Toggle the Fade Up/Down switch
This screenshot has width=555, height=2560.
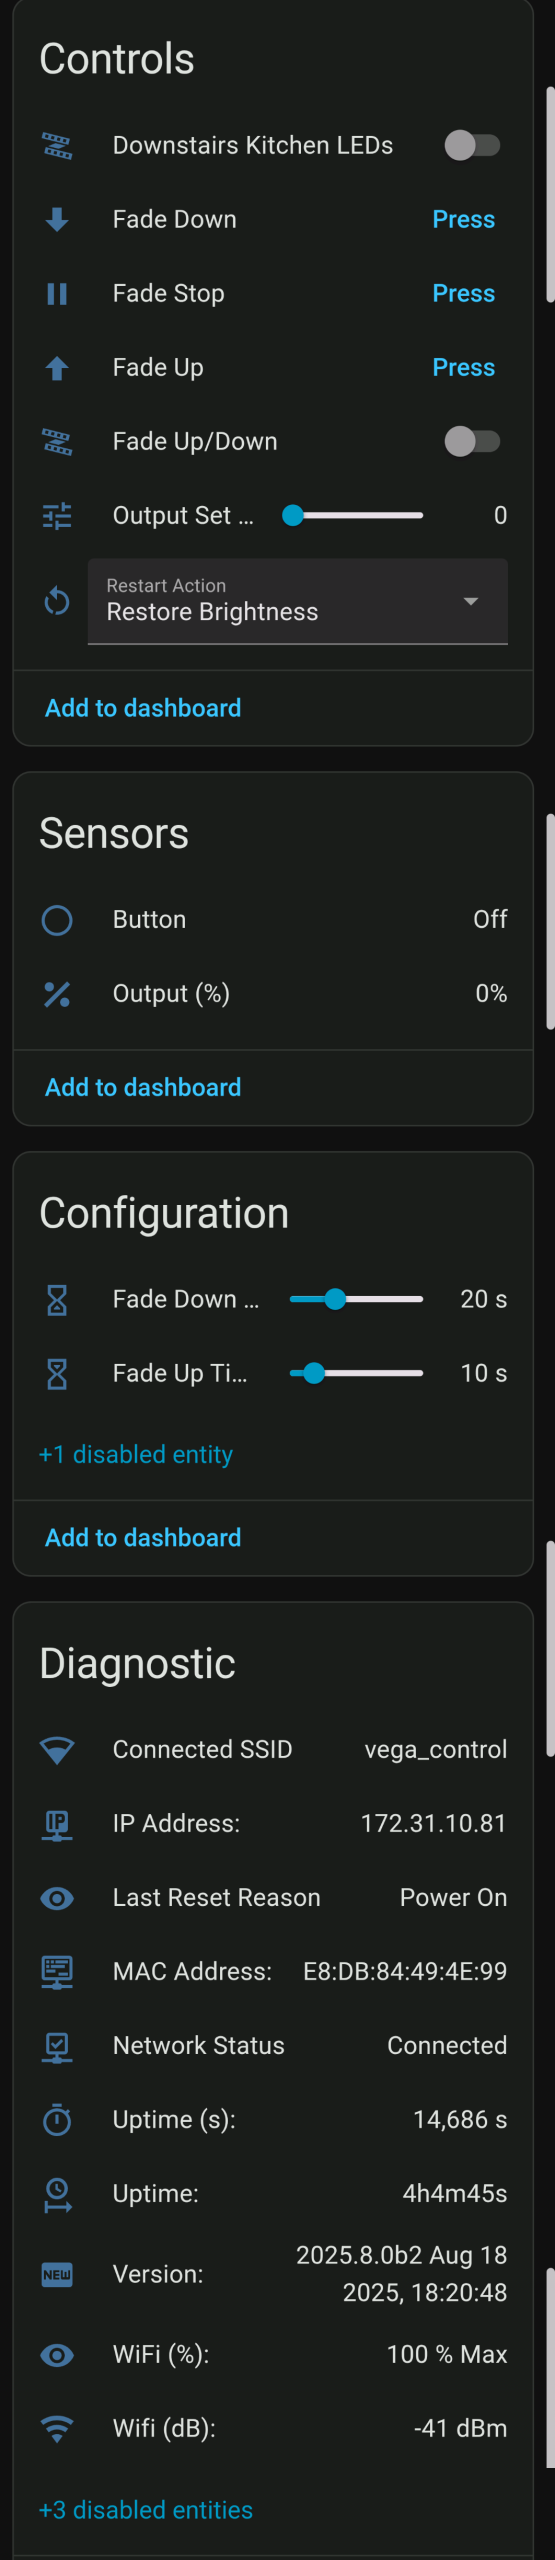472,442
